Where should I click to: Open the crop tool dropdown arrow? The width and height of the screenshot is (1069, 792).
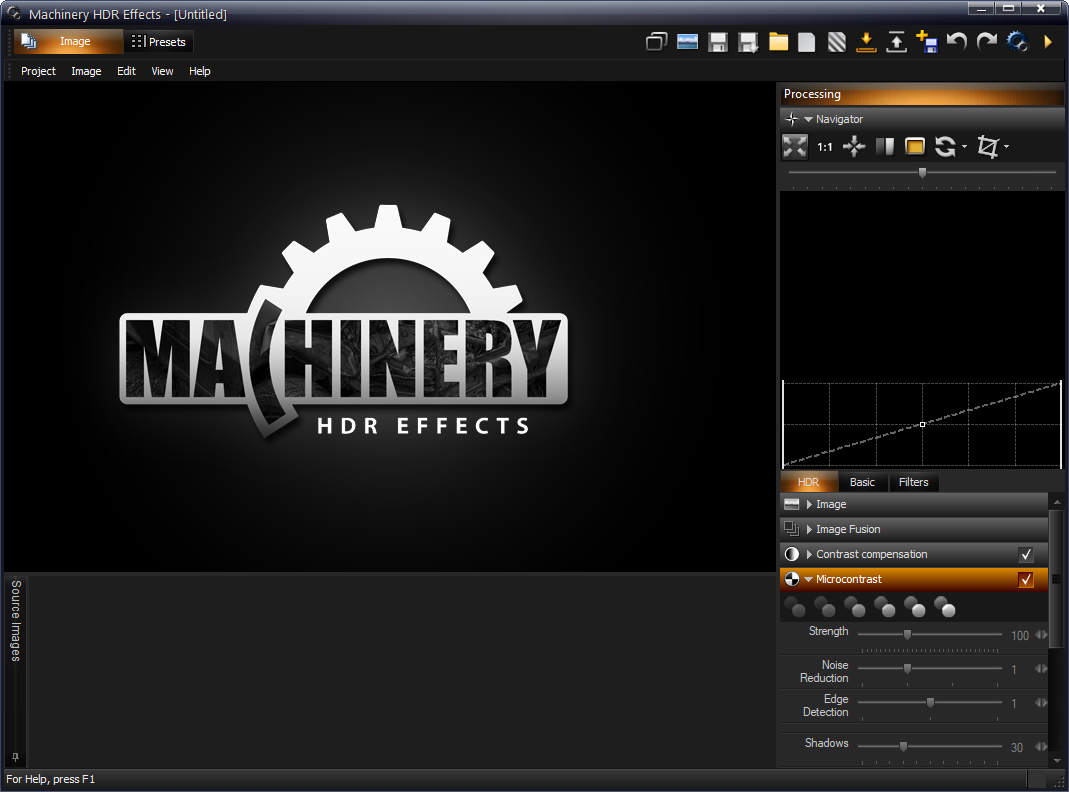1006,147
